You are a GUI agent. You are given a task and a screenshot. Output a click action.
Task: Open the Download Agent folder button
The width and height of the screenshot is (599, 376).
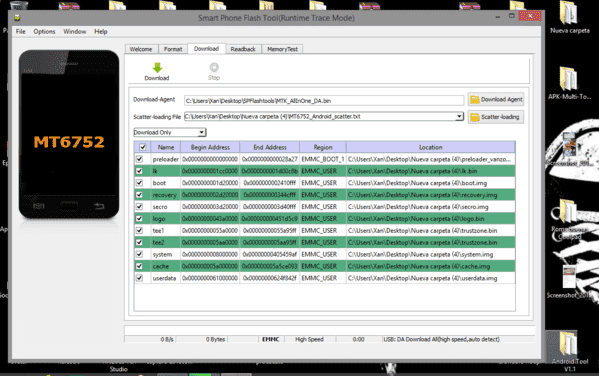[x=496, y=99]
